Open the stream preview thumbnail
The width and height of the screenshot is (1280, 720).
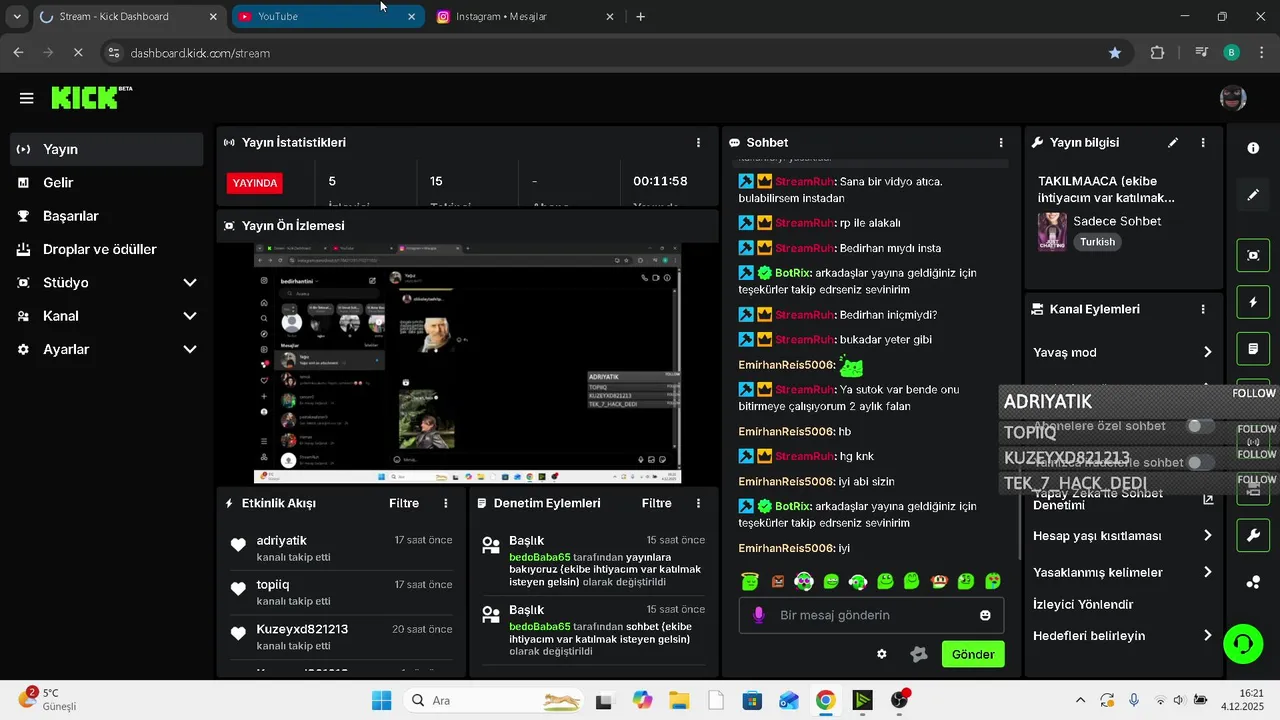(468, 364)
